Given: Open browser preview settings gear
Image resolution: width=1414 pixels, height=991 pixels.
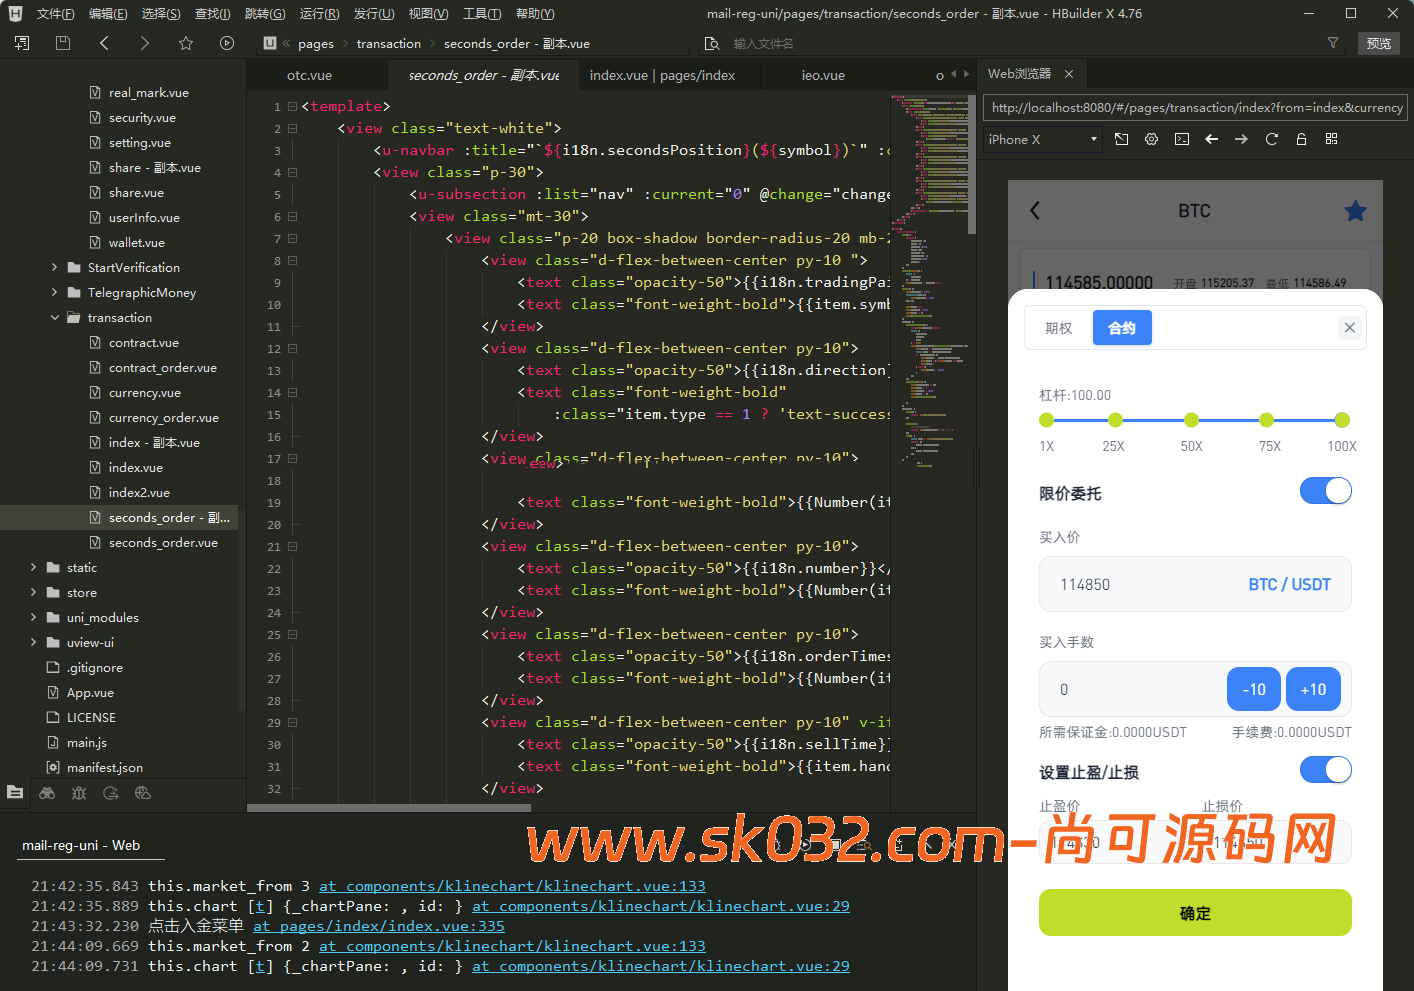Looking at the screenshot, I should (x=1151, y=139).
